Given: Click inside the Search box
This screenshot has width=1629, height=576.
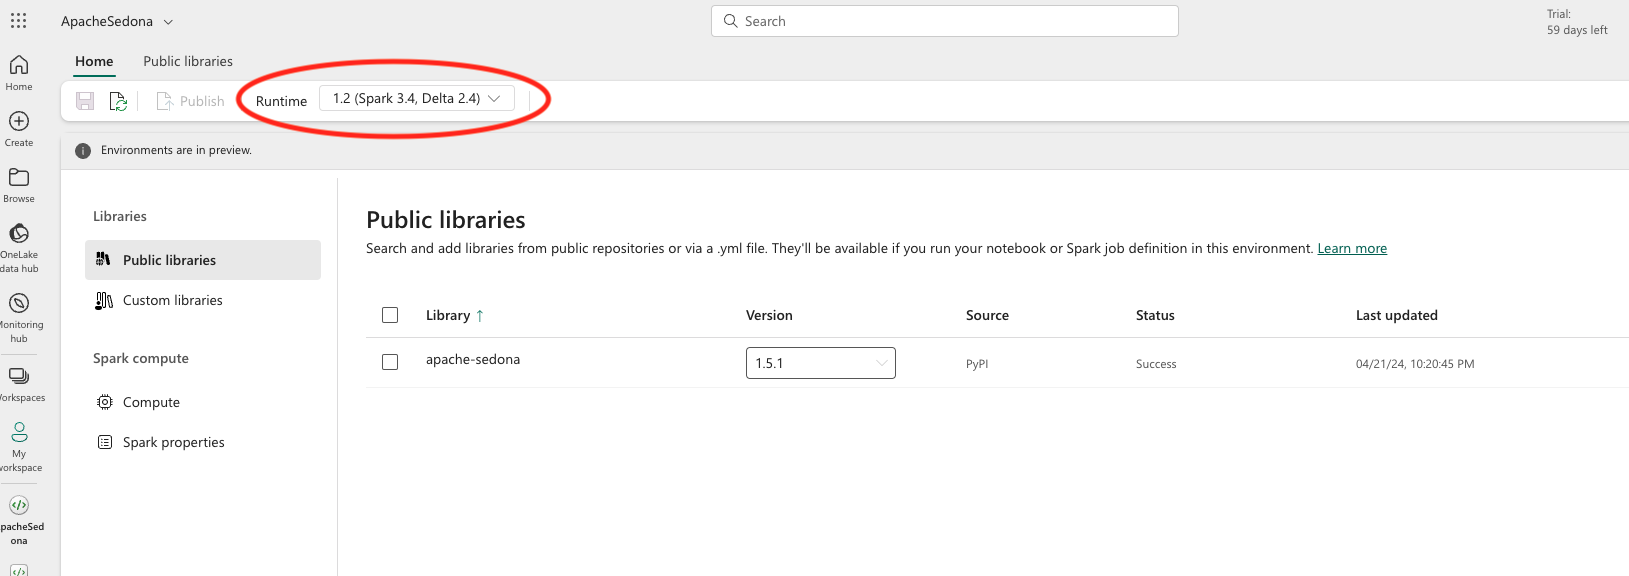Looking at the screenshot, I should pyautogui.click(x=944, y=21).
